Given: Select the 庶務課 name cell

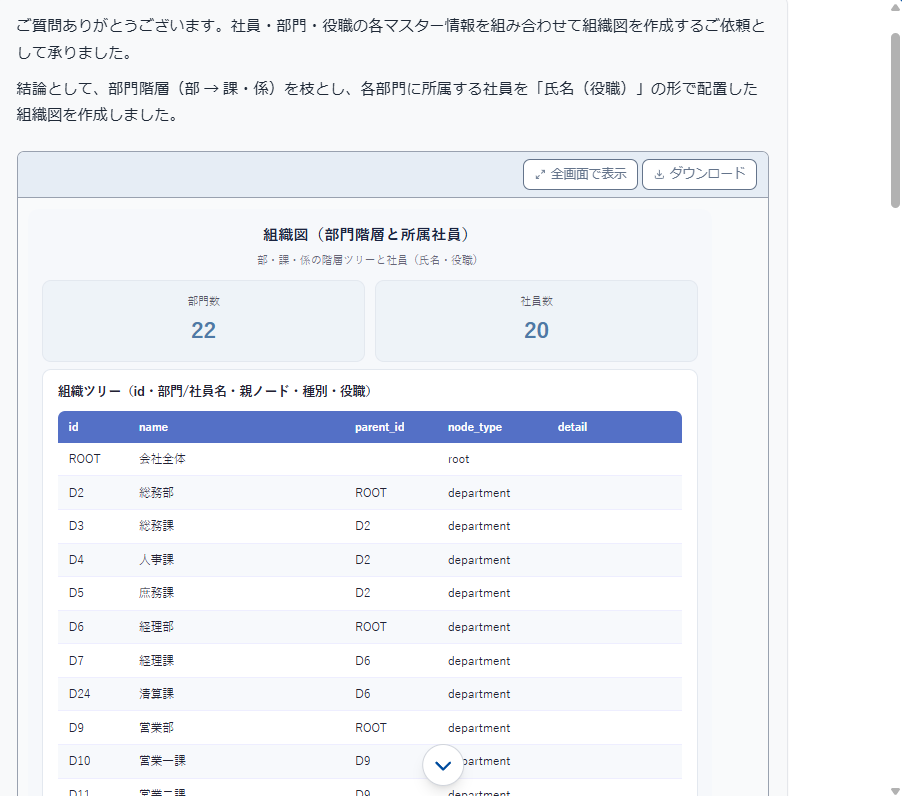Looking at the screenshot, I should pyautogui.click(x=156, y=593).
